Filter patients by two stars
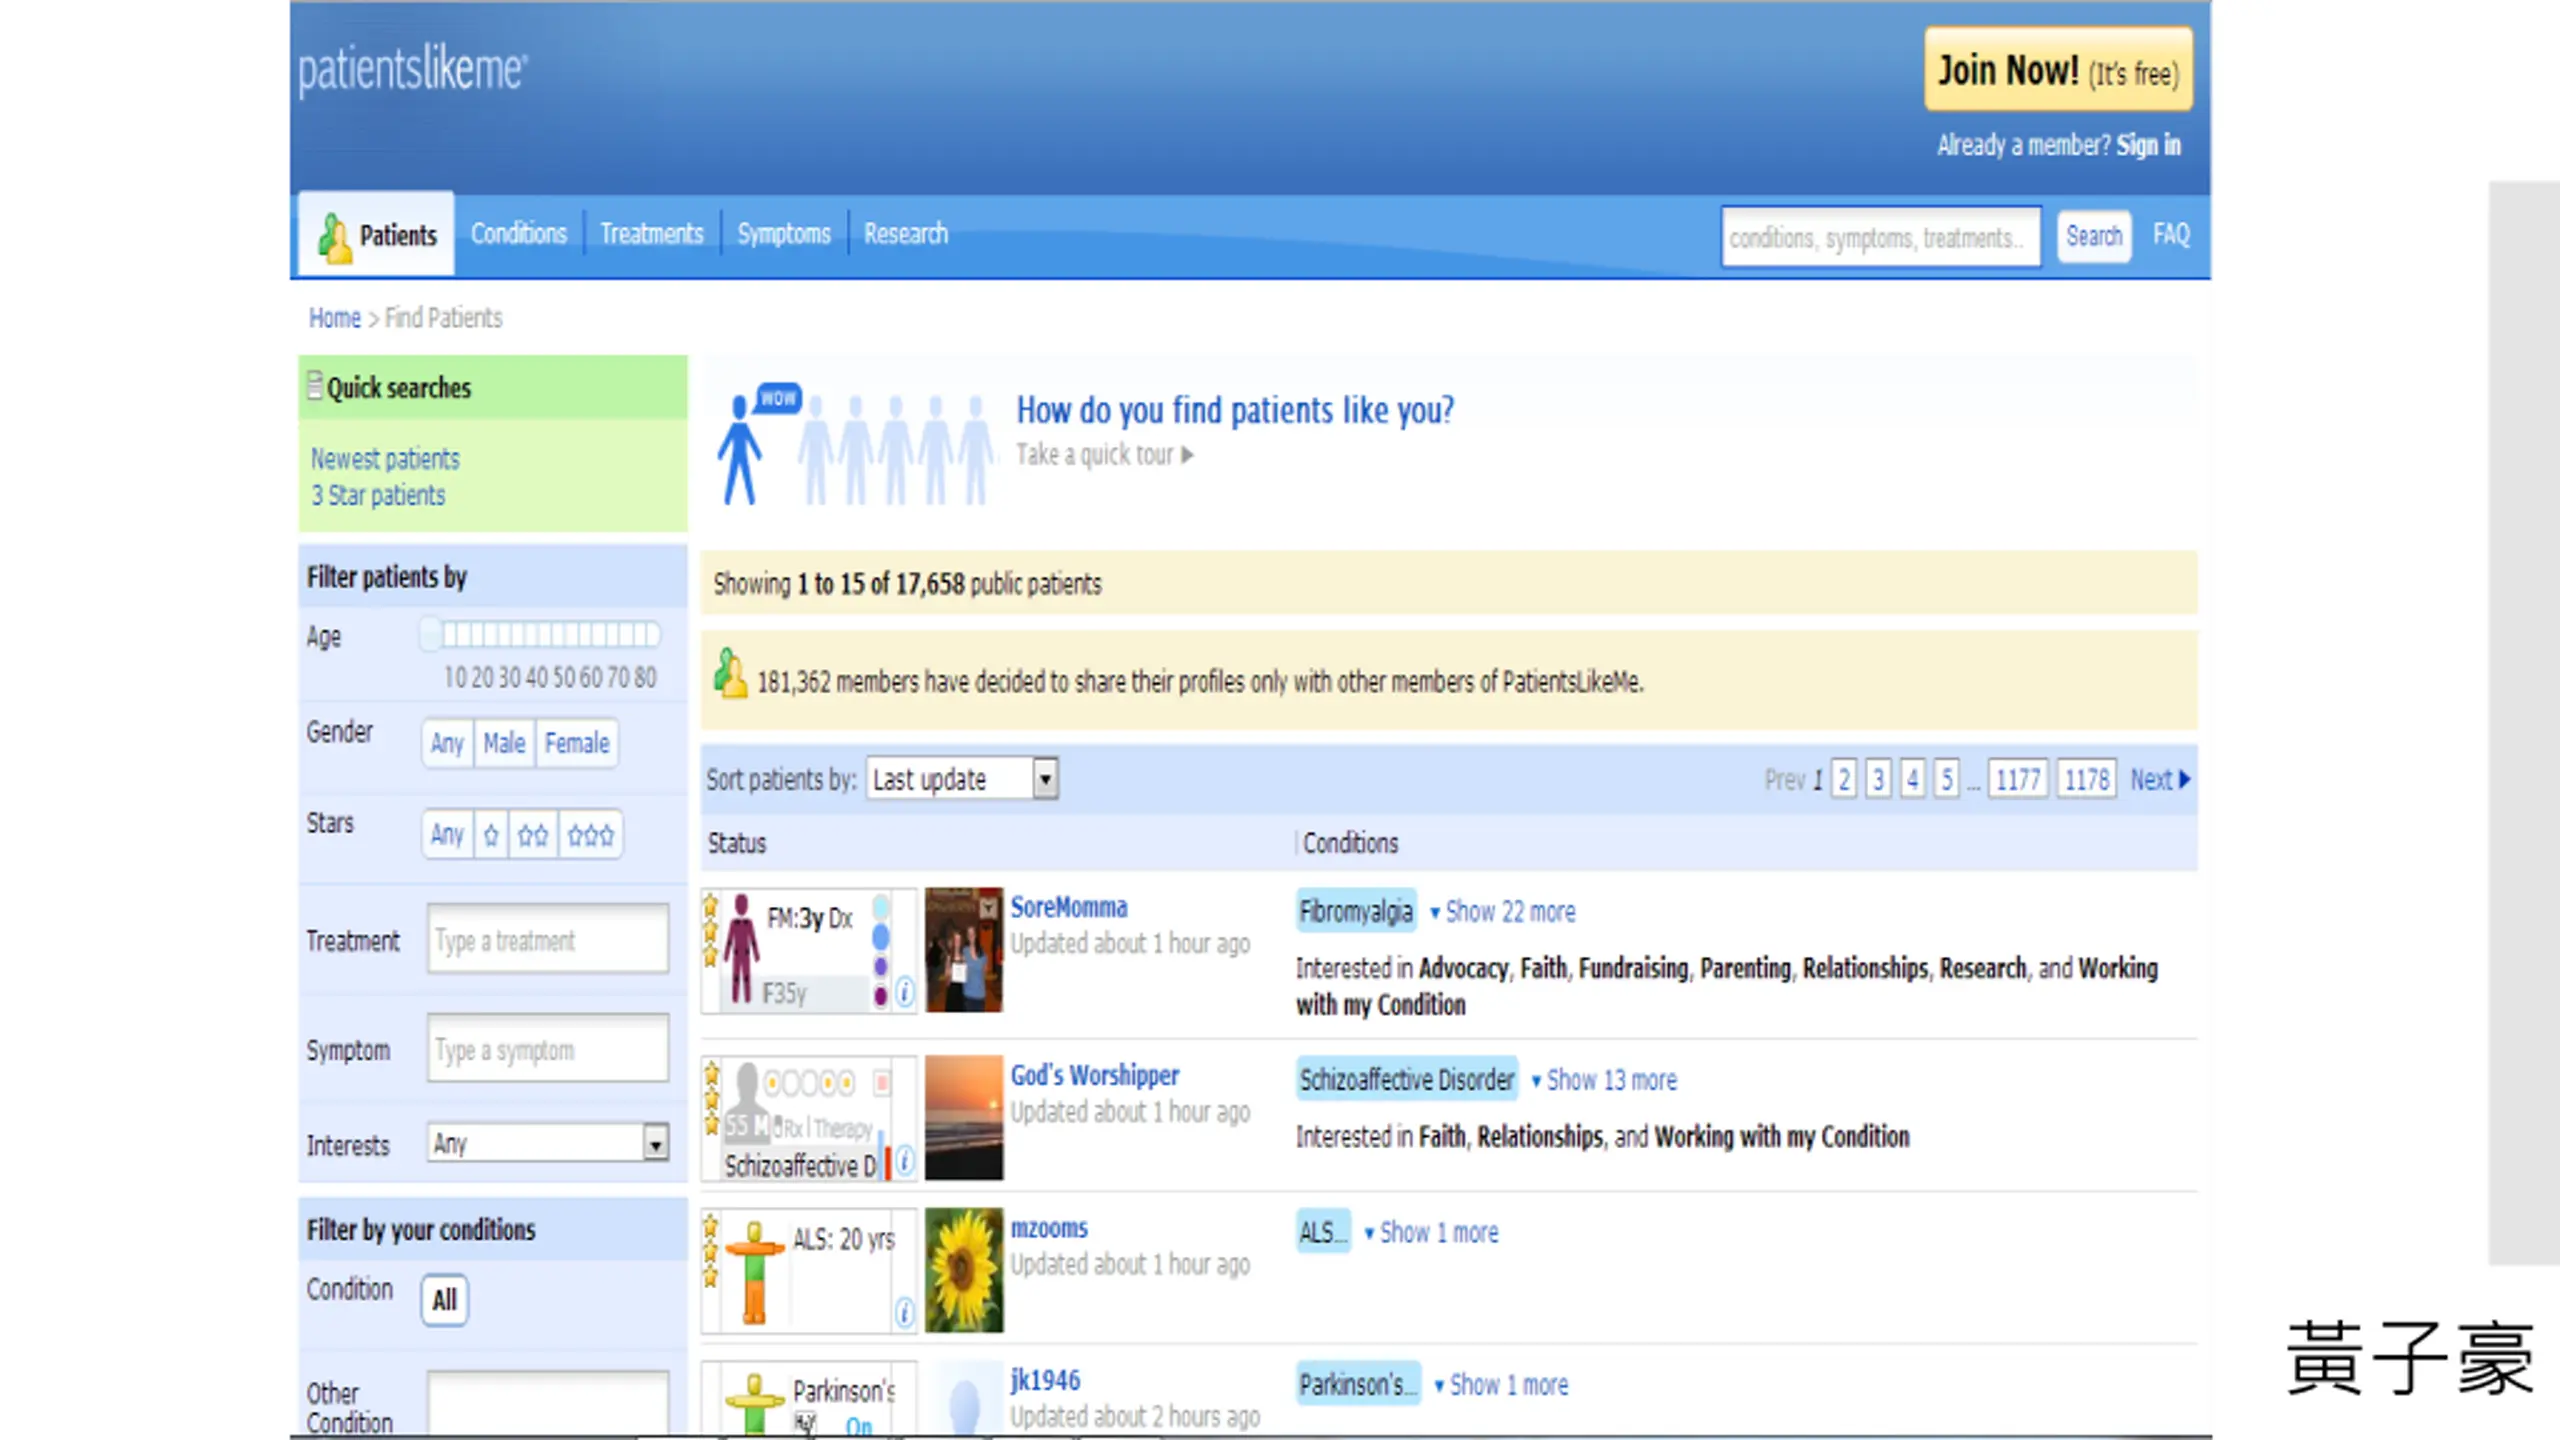This screenshot has width=2560, height=1440. [533, 834]
